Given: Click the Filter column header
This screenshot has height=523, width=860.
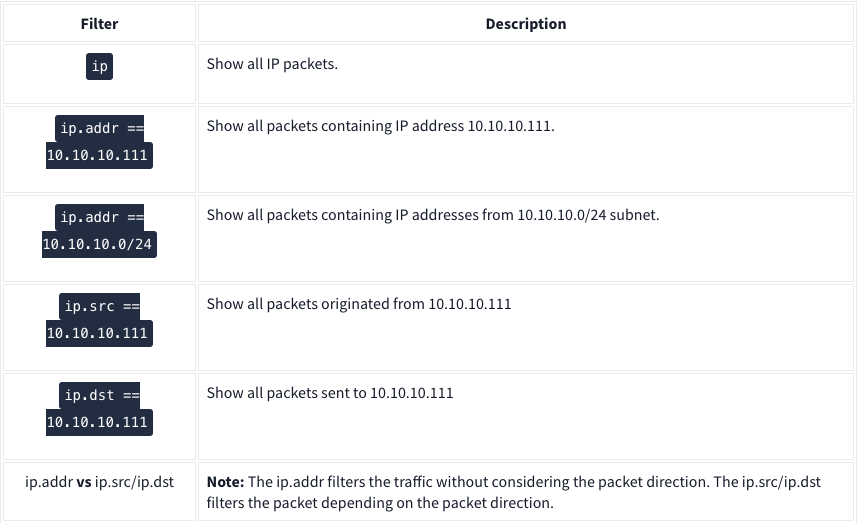Looking at the screenshot, I should pyautogui.click(x=99, y=24).
